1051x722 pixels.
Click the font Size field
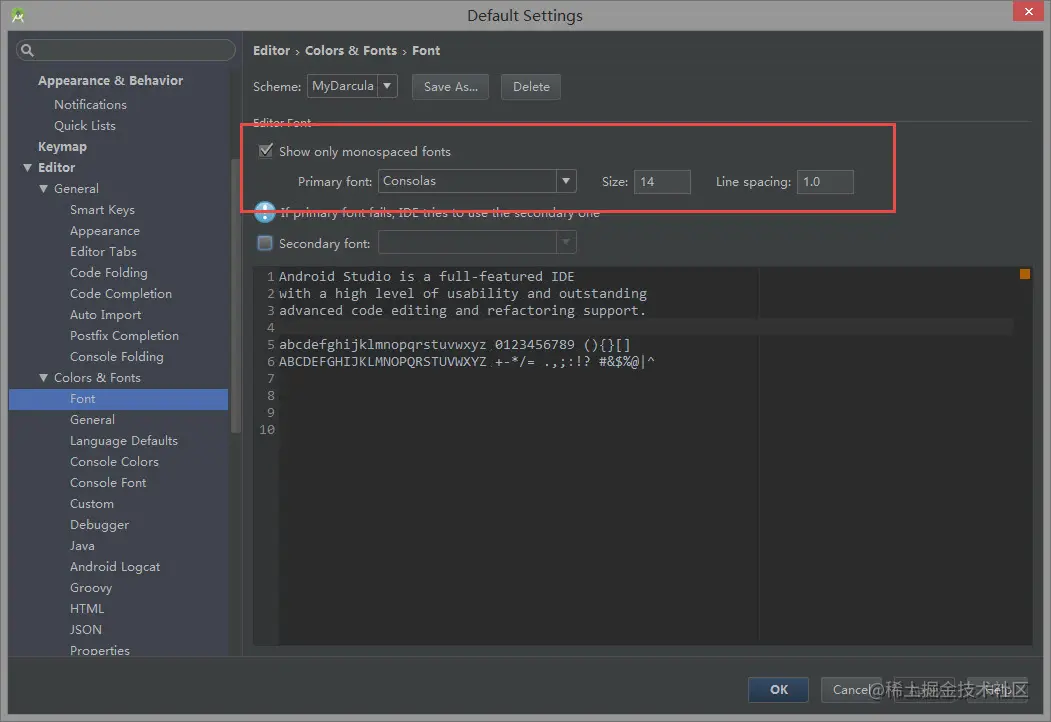662,182
